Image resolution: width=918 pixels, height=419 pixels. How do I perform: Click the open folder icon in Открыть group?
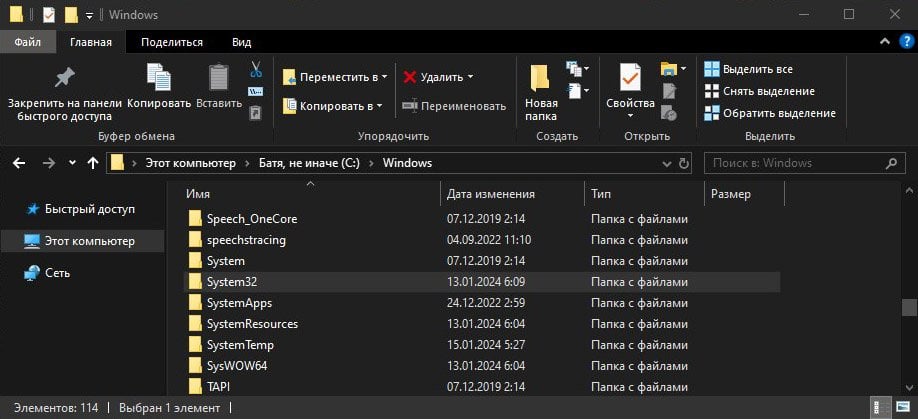668,69
